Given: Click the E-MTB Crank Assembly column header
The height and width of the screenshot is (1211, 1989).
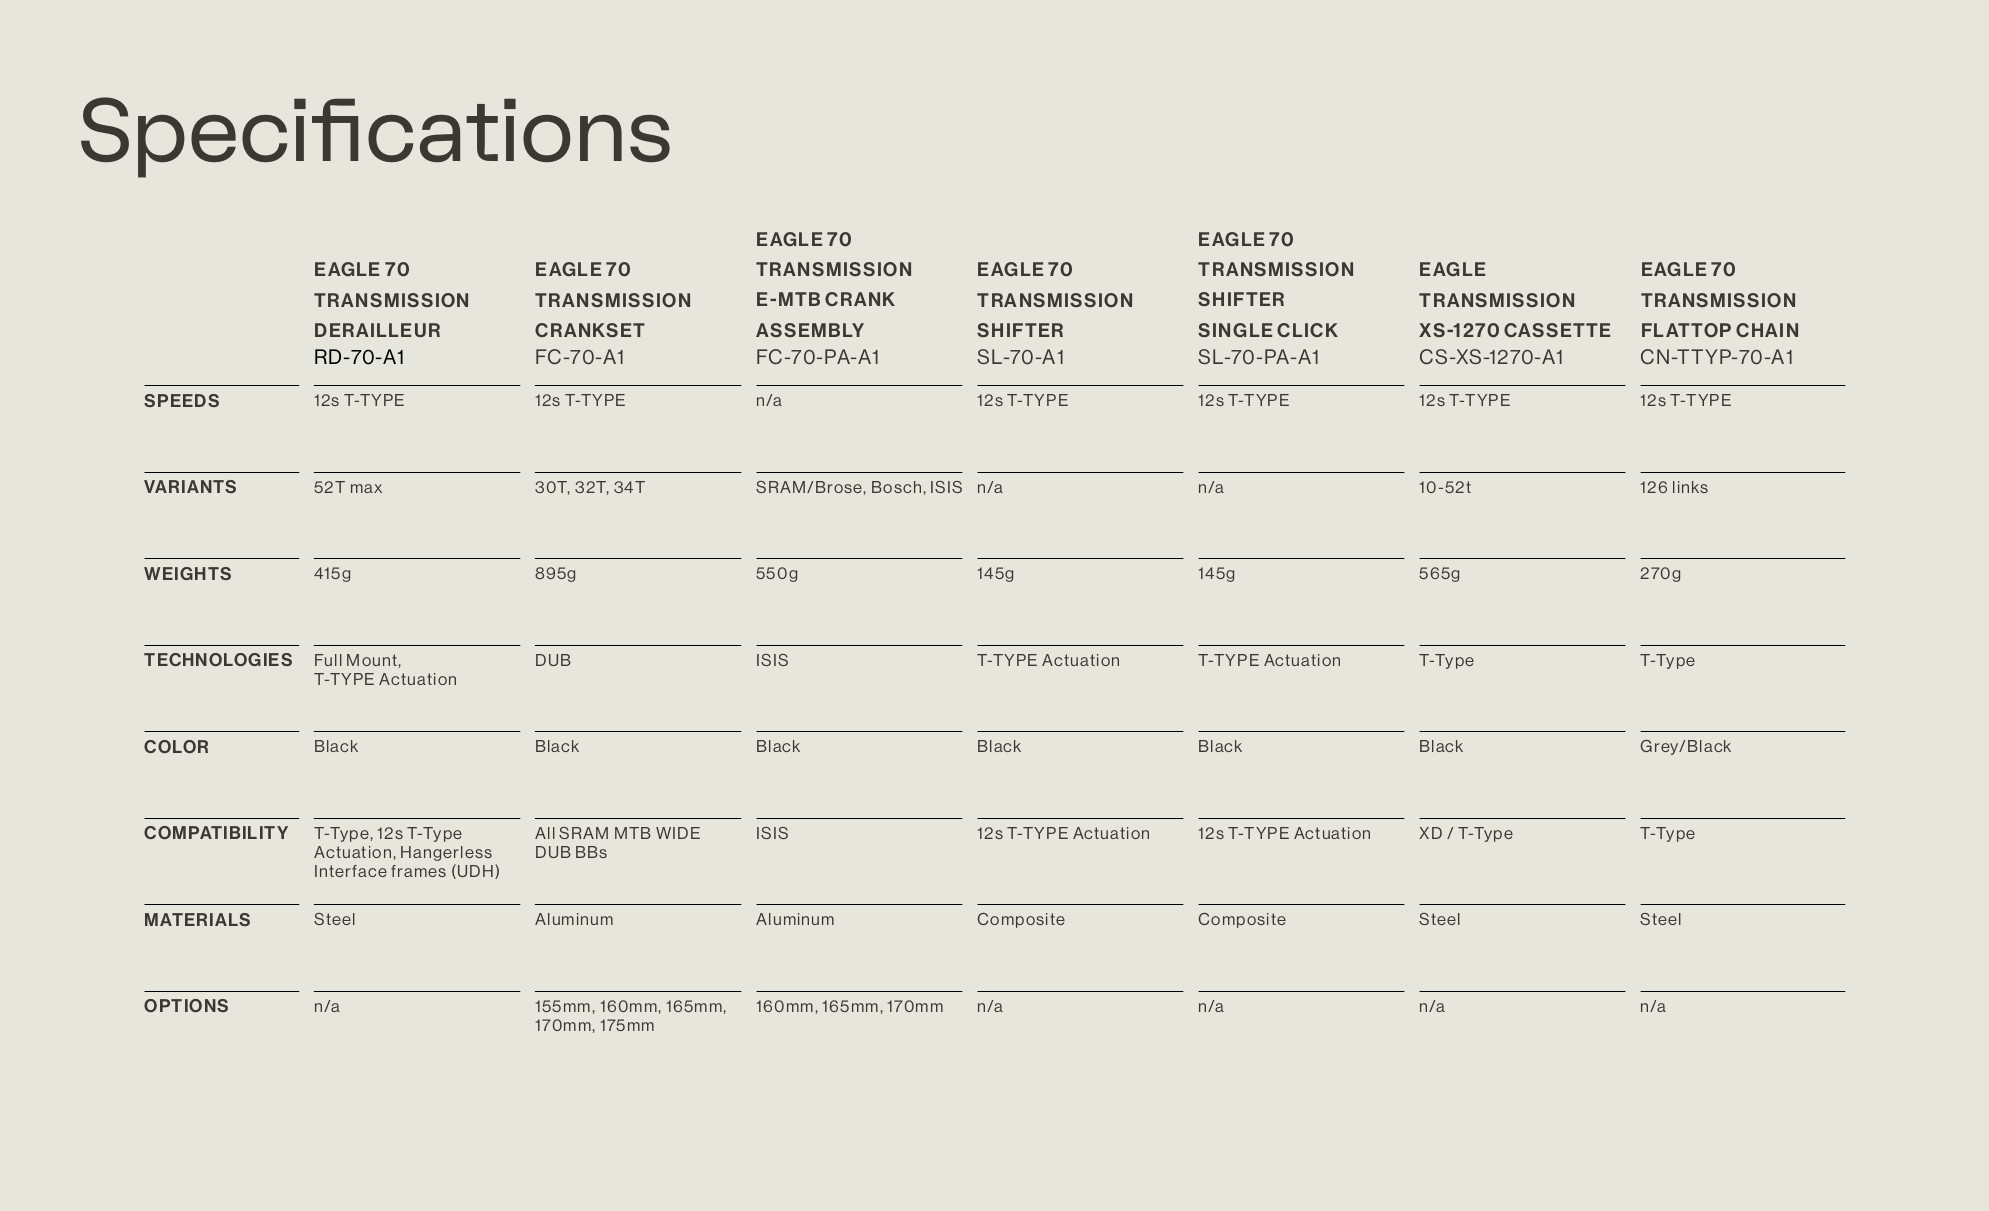Looking at the screenshot, I should click(834, 285).
